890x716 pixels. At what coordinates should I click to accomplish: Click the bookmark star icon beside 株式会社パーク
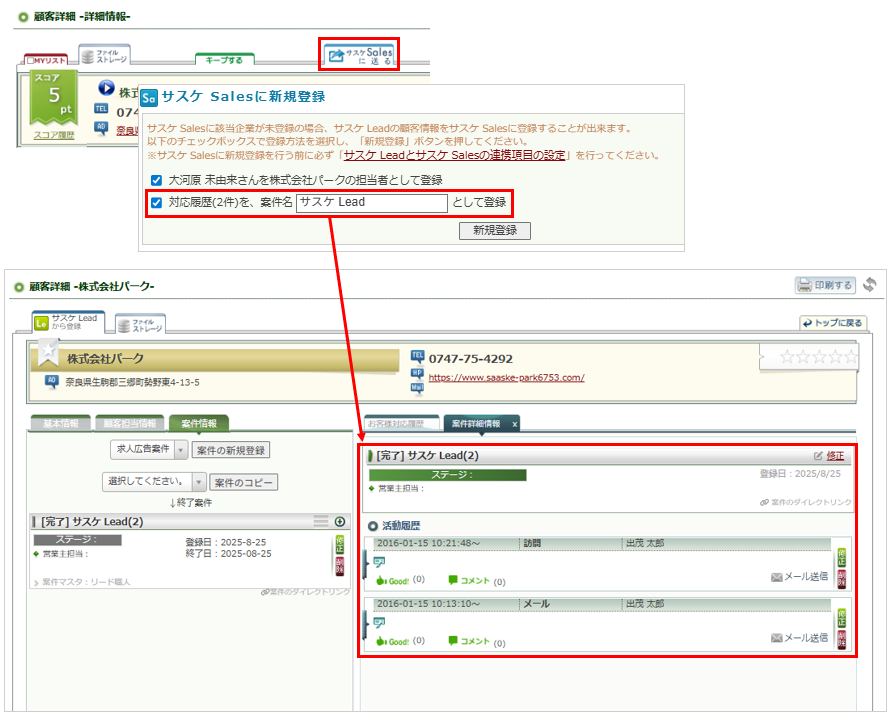click(x=48, y=352)
